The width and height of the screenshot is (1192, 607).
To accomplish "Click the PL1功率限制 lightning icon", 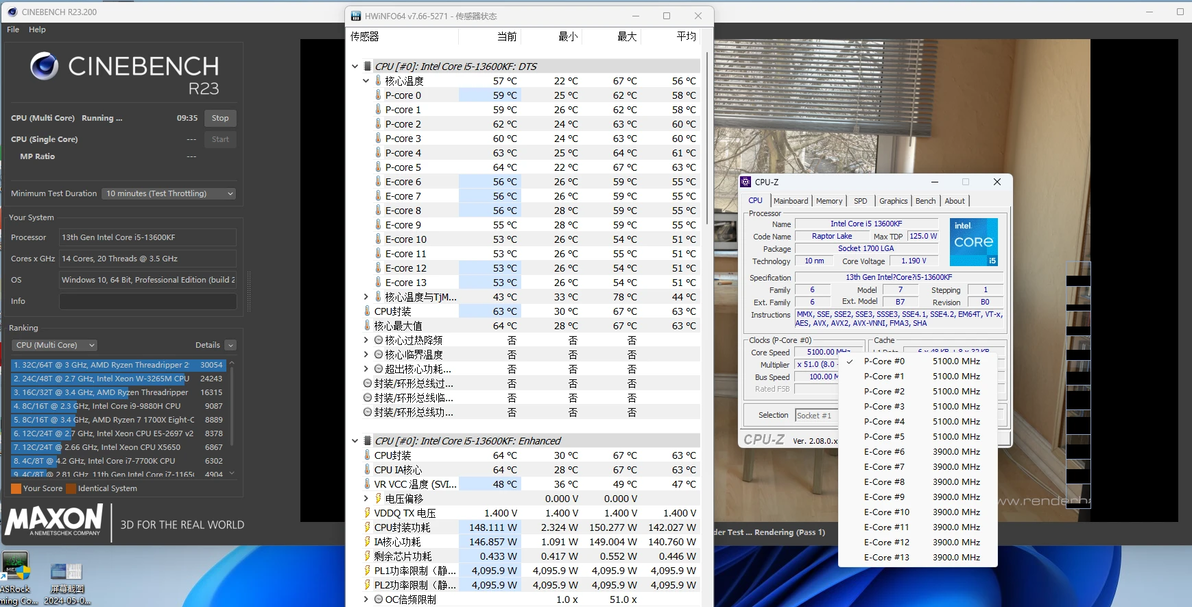I will [x=368, y=570].
